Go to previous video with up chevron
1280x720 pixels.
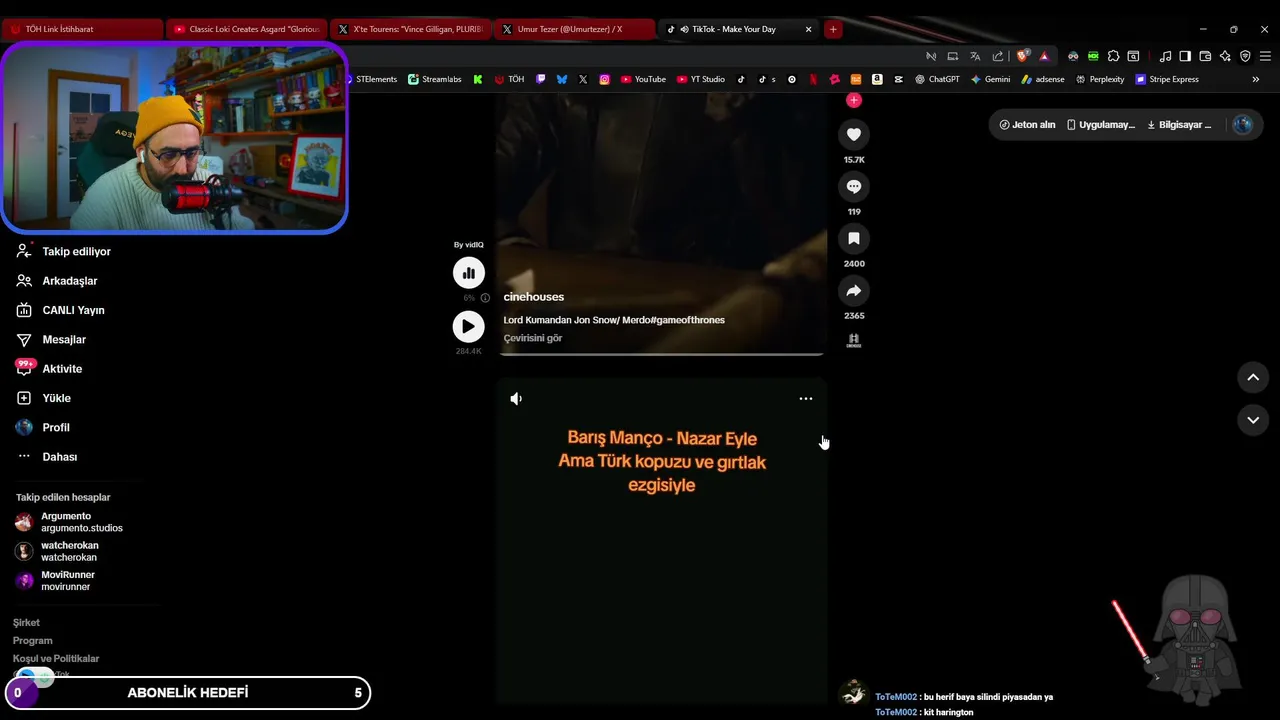[x=1253, y=377]
